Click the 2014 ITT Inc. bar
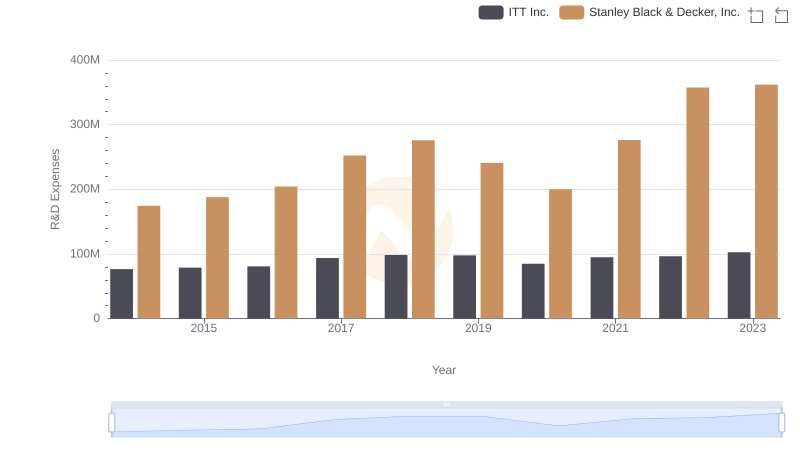 (121, 294)
